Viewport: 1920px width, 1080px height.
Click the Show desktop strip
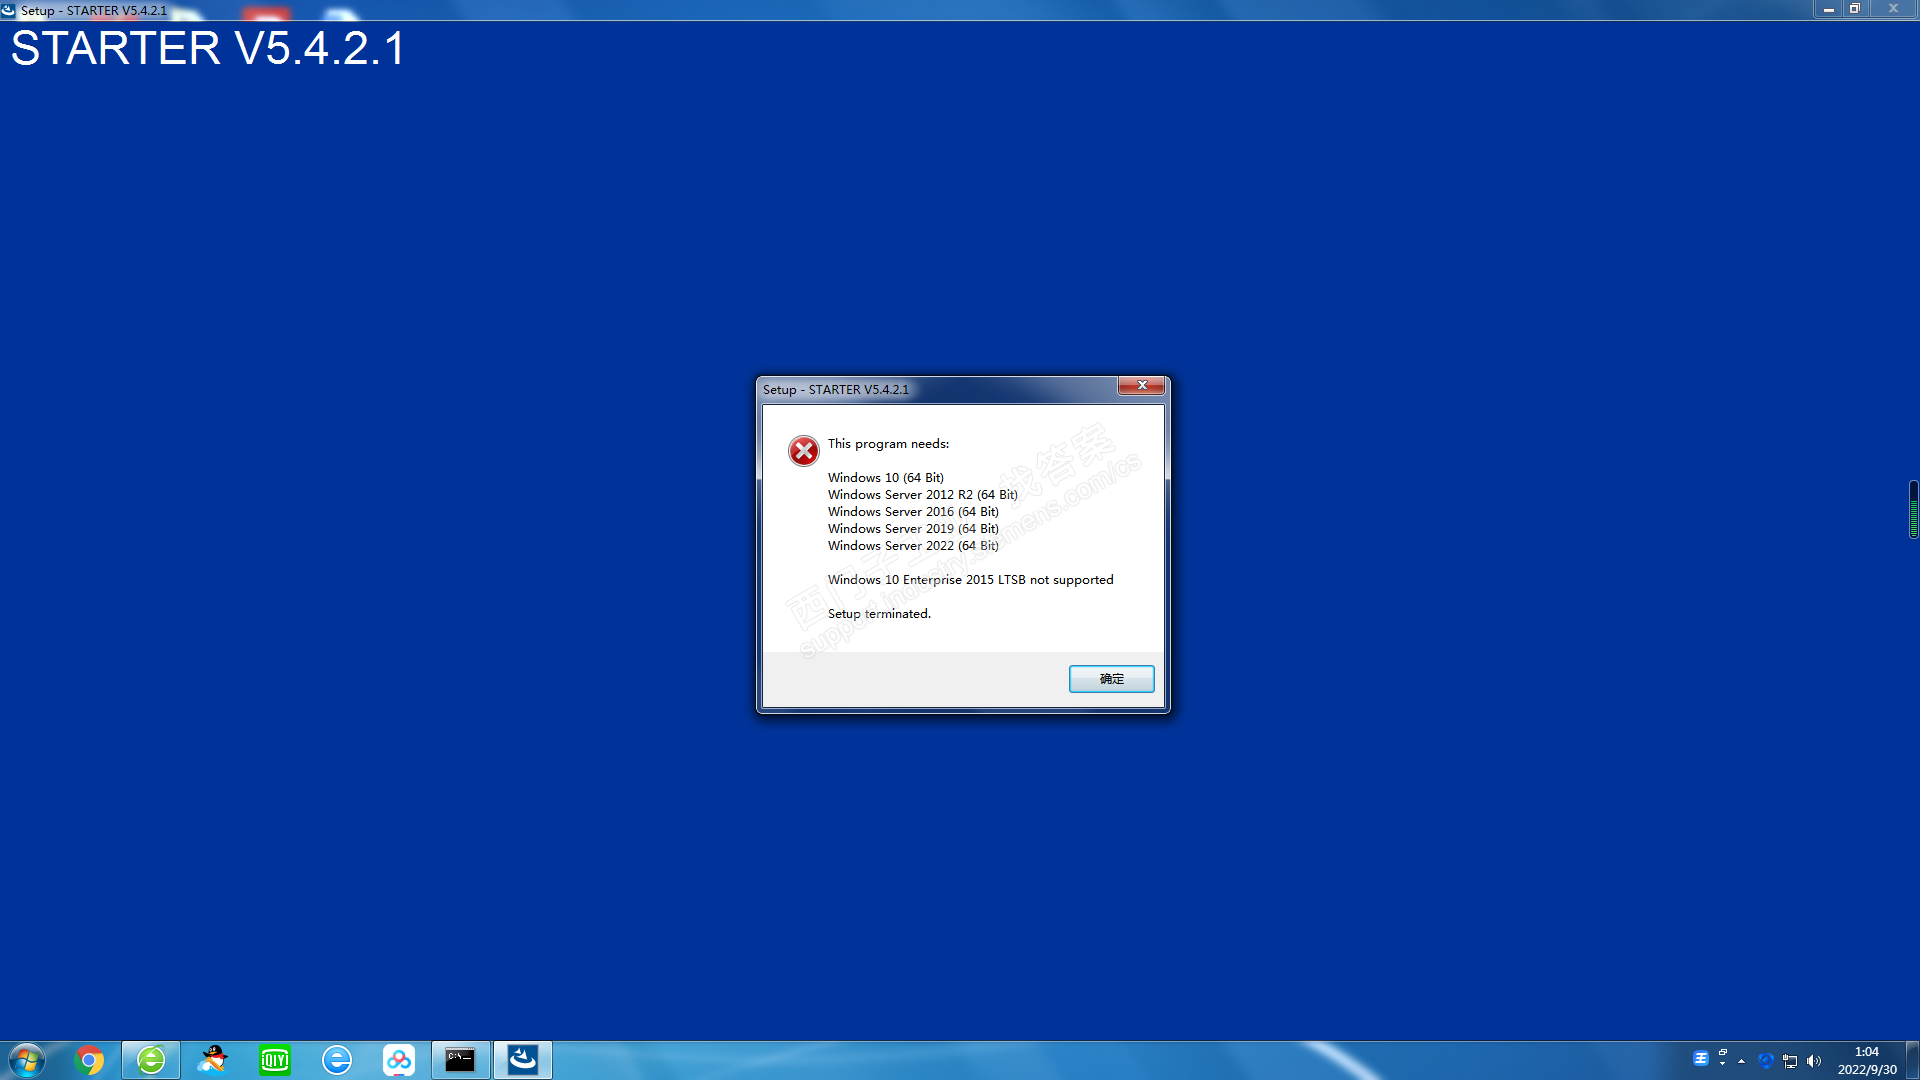pyautogui.click(x=1913, y=1060)
